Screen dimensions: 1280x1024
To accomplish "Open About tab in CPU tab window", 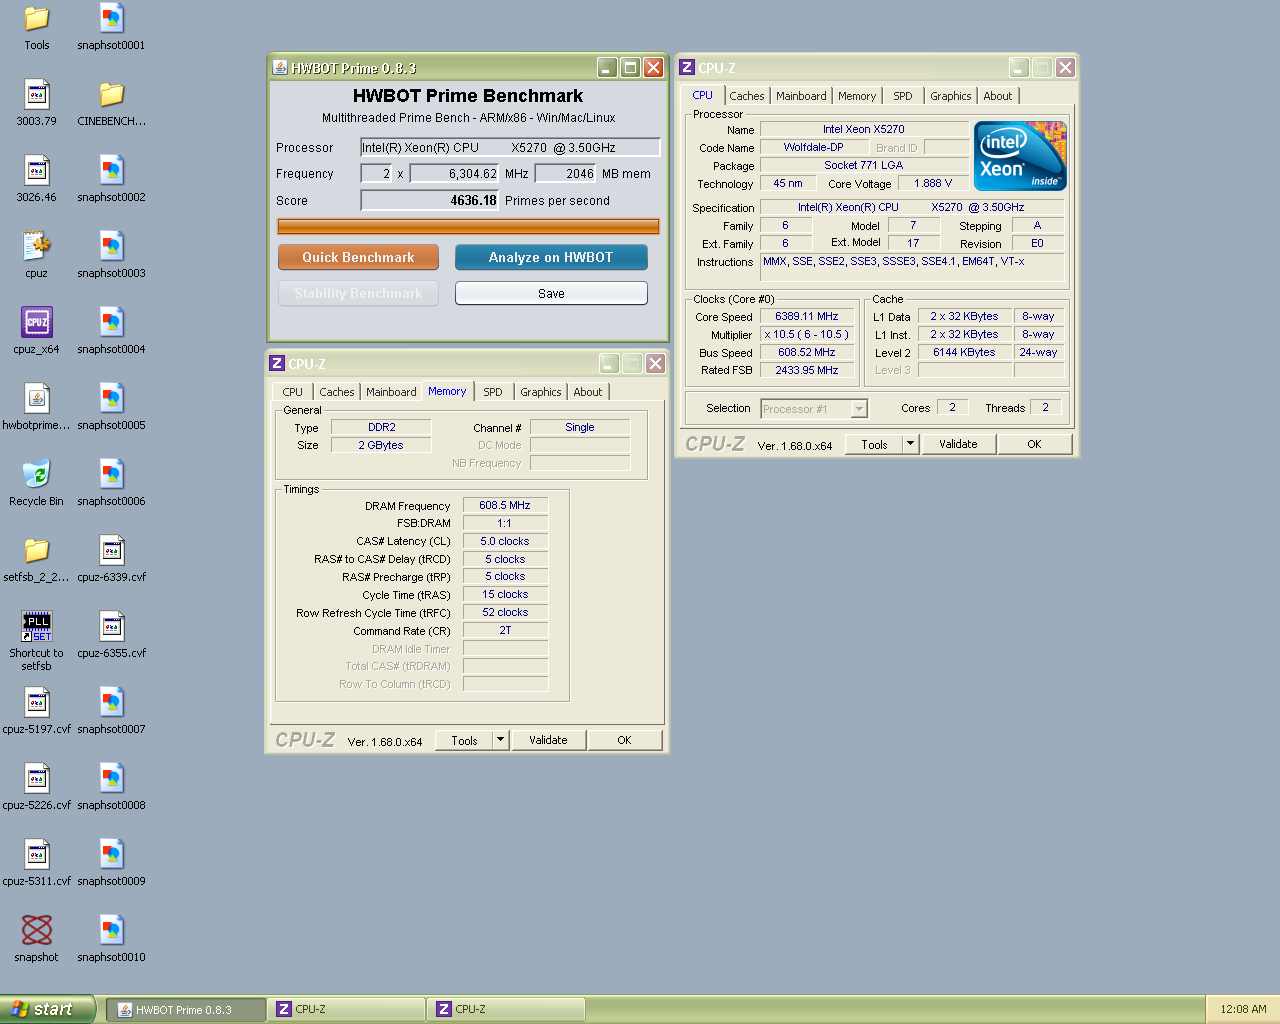I will [998, 96].
